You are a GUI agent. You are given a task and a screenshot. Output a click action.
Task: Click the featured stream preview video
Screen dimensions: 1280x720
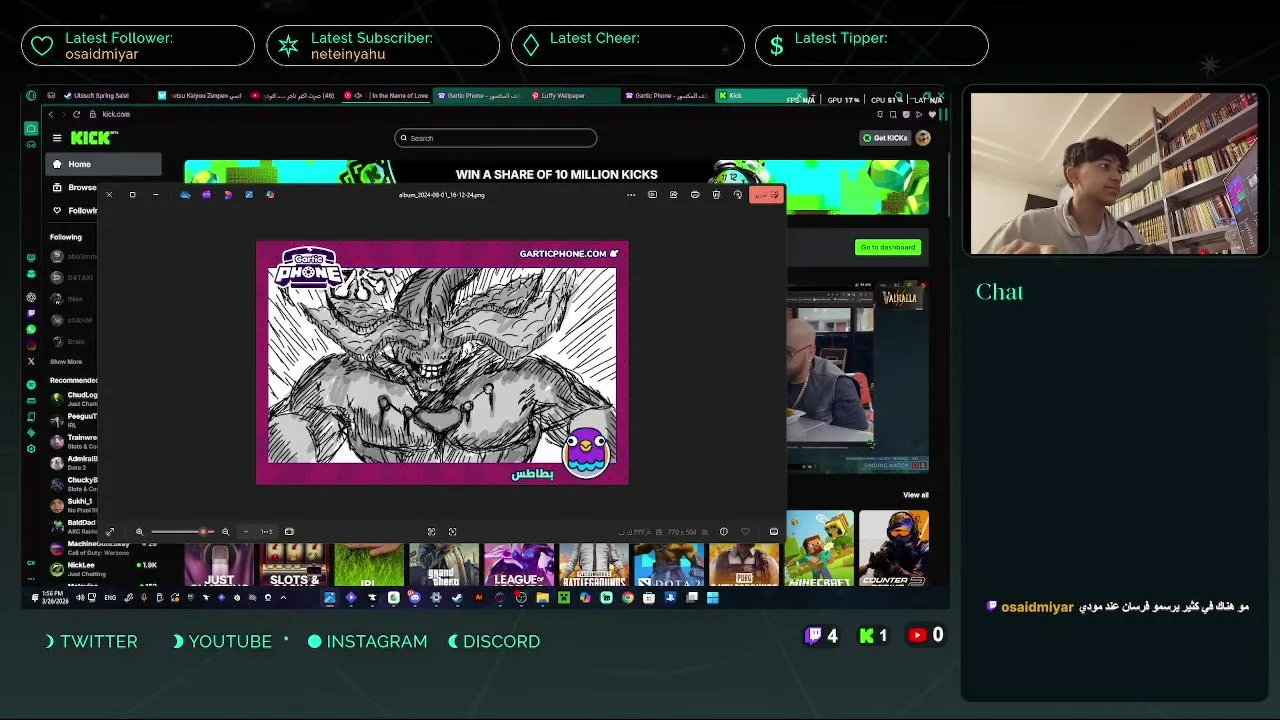tap(858, 378)
